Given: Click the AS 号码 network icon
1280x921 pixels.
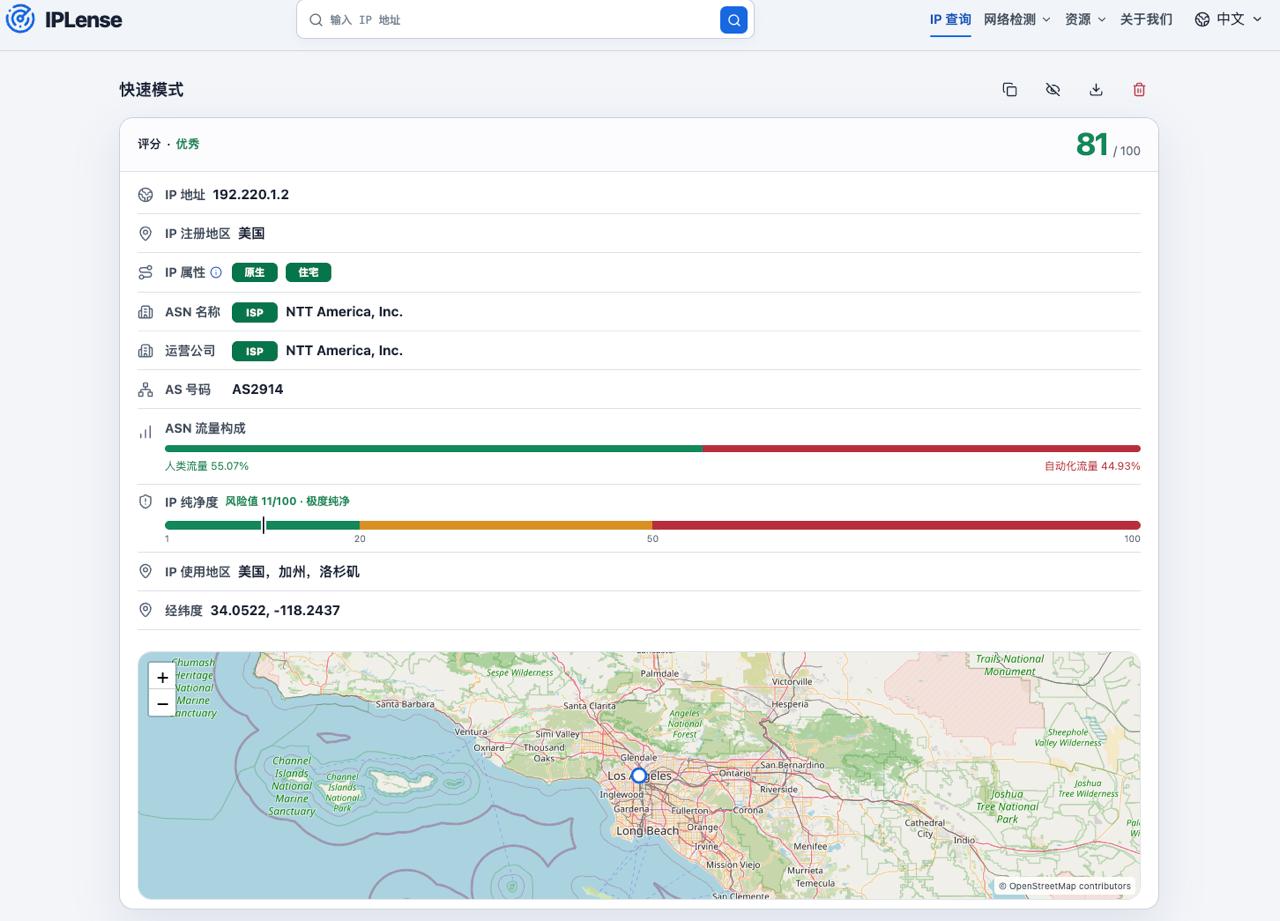Looking at the screenshot, I should click(146, 389).
